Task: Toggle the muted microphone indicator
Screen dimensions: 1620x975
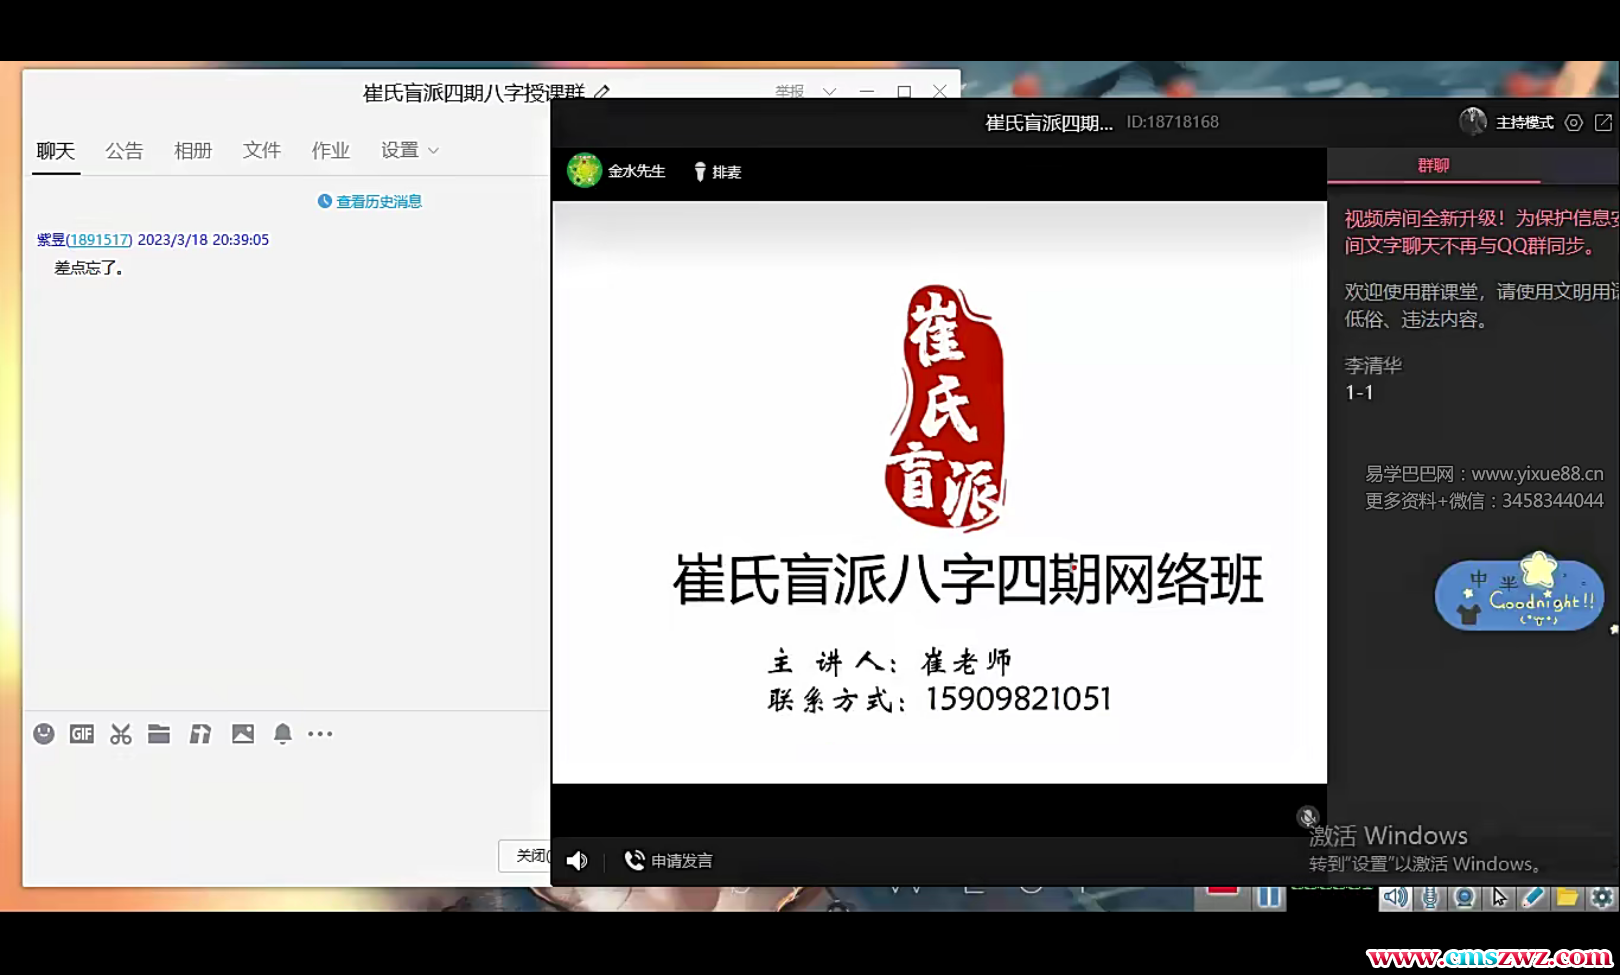Action: (1307, 817)
